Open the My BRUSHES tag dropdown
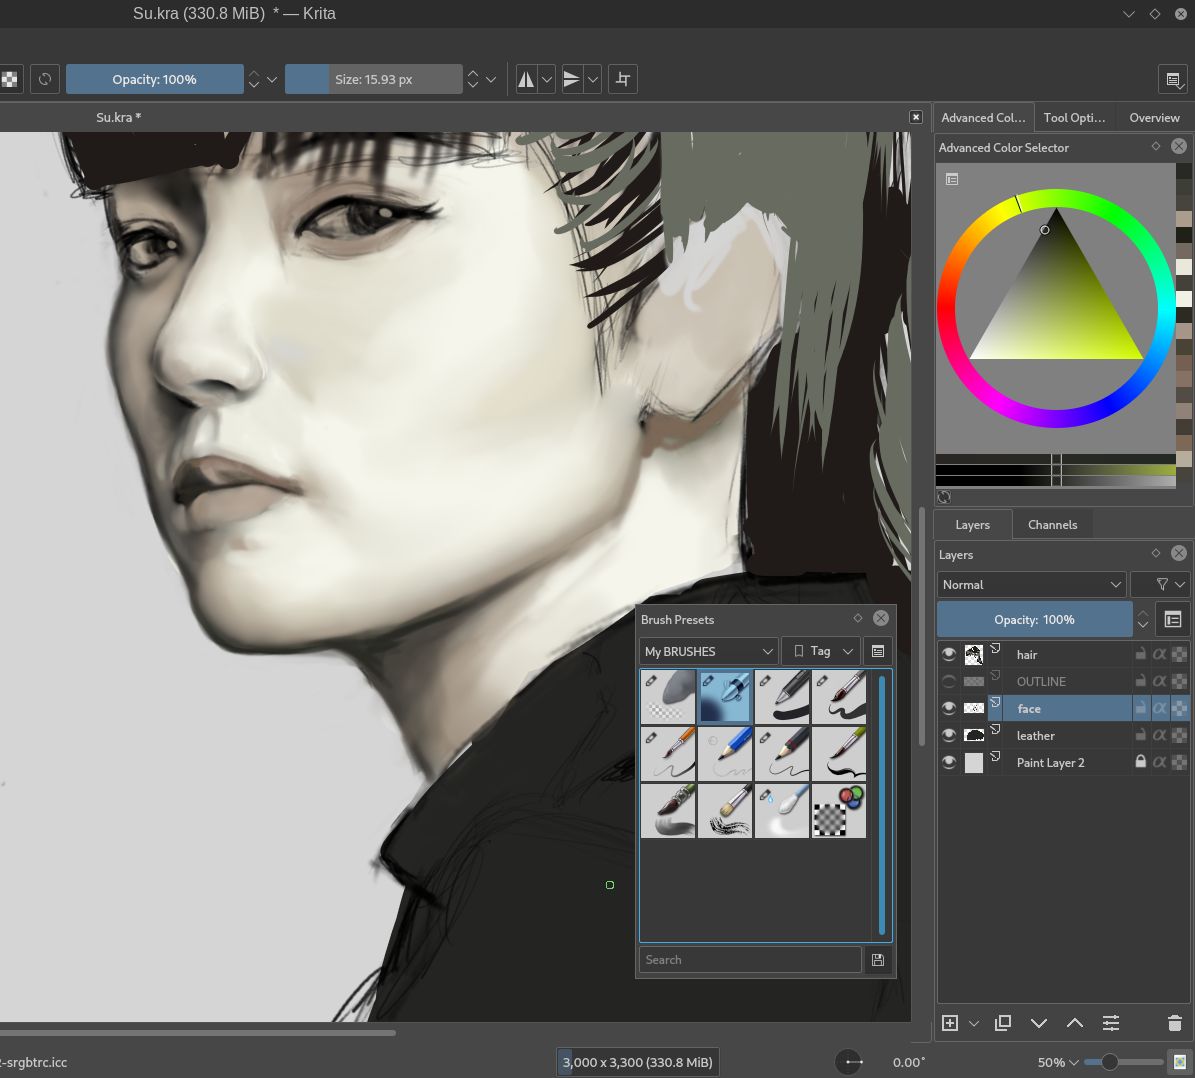 click(707, 651)
